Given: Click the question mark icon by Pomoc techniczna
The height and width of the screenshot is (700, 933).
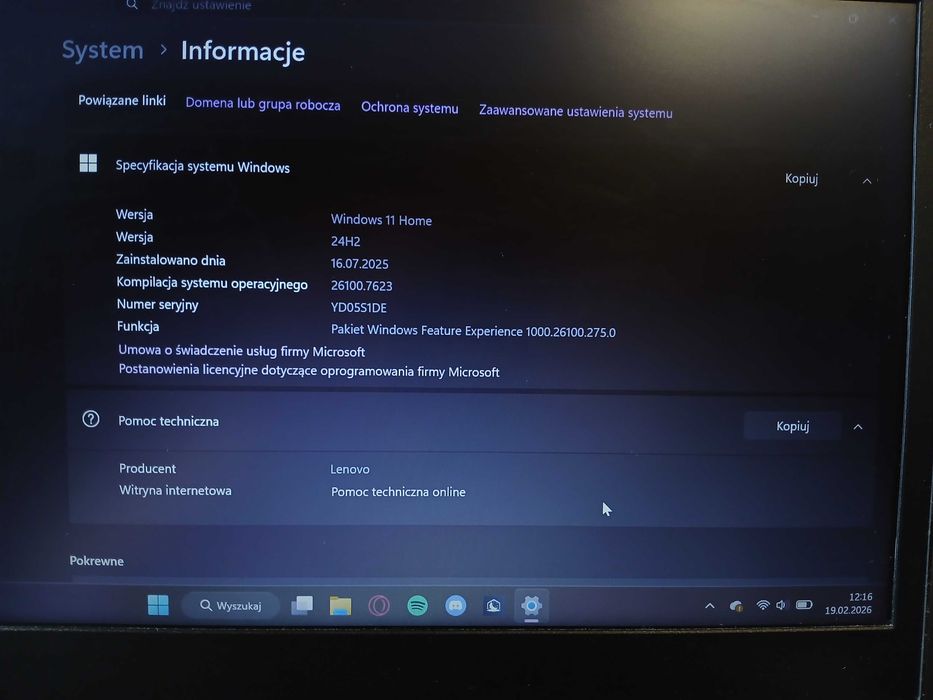Looking at the screenshot, I should pyautogui.click(x=91, y=419).
